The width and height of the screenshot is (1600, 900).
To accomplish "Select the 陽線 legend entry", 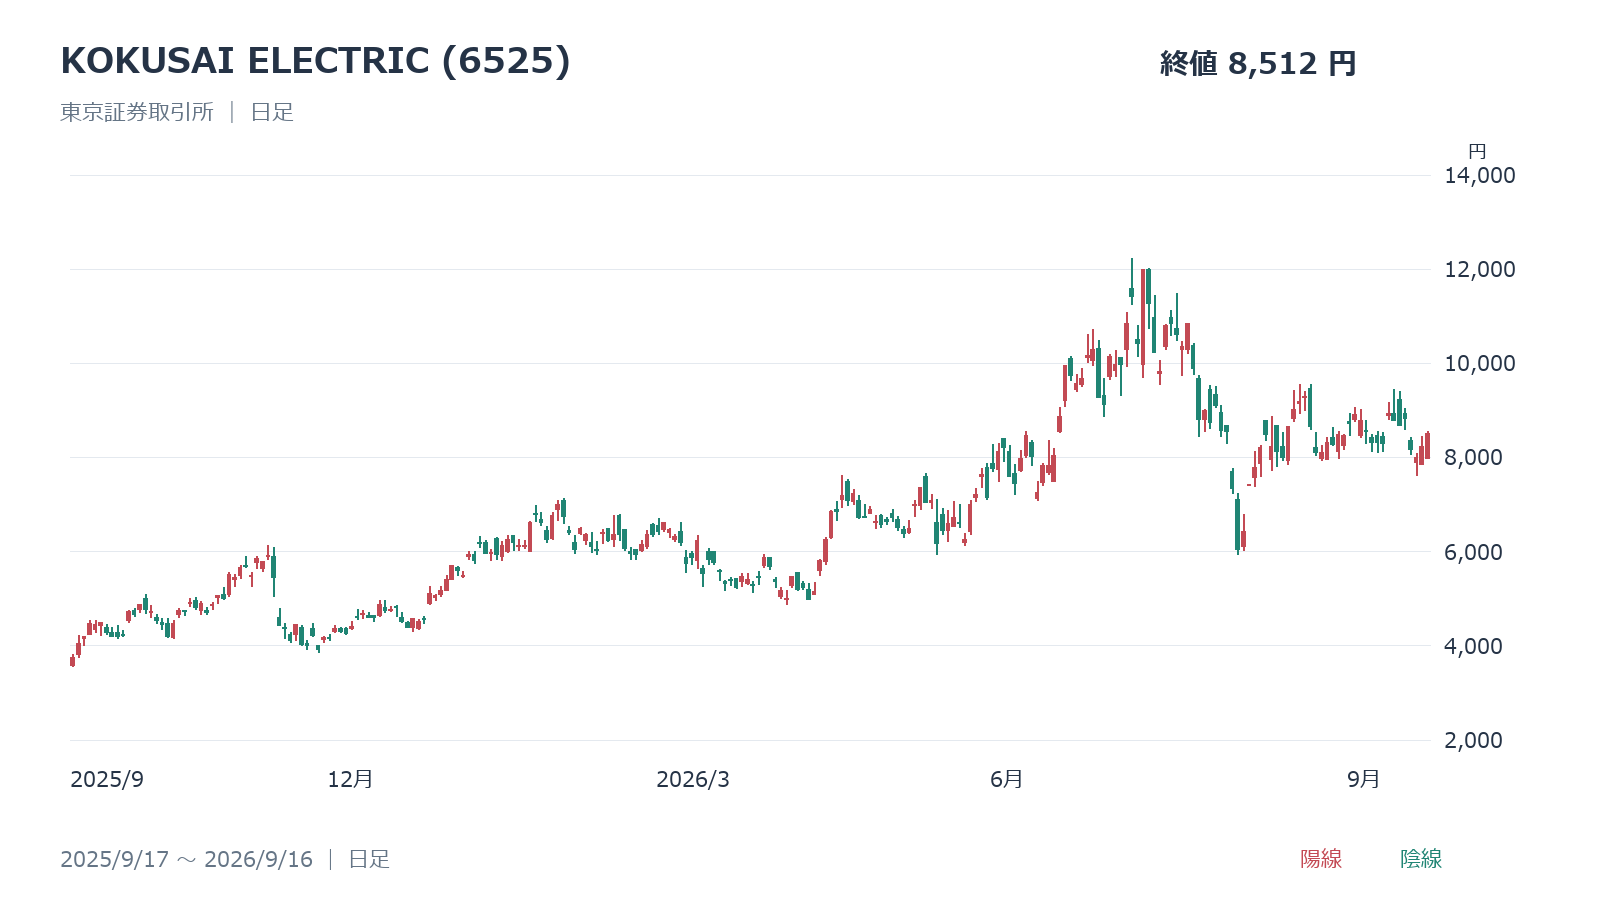I will [x=1321, y=859].
